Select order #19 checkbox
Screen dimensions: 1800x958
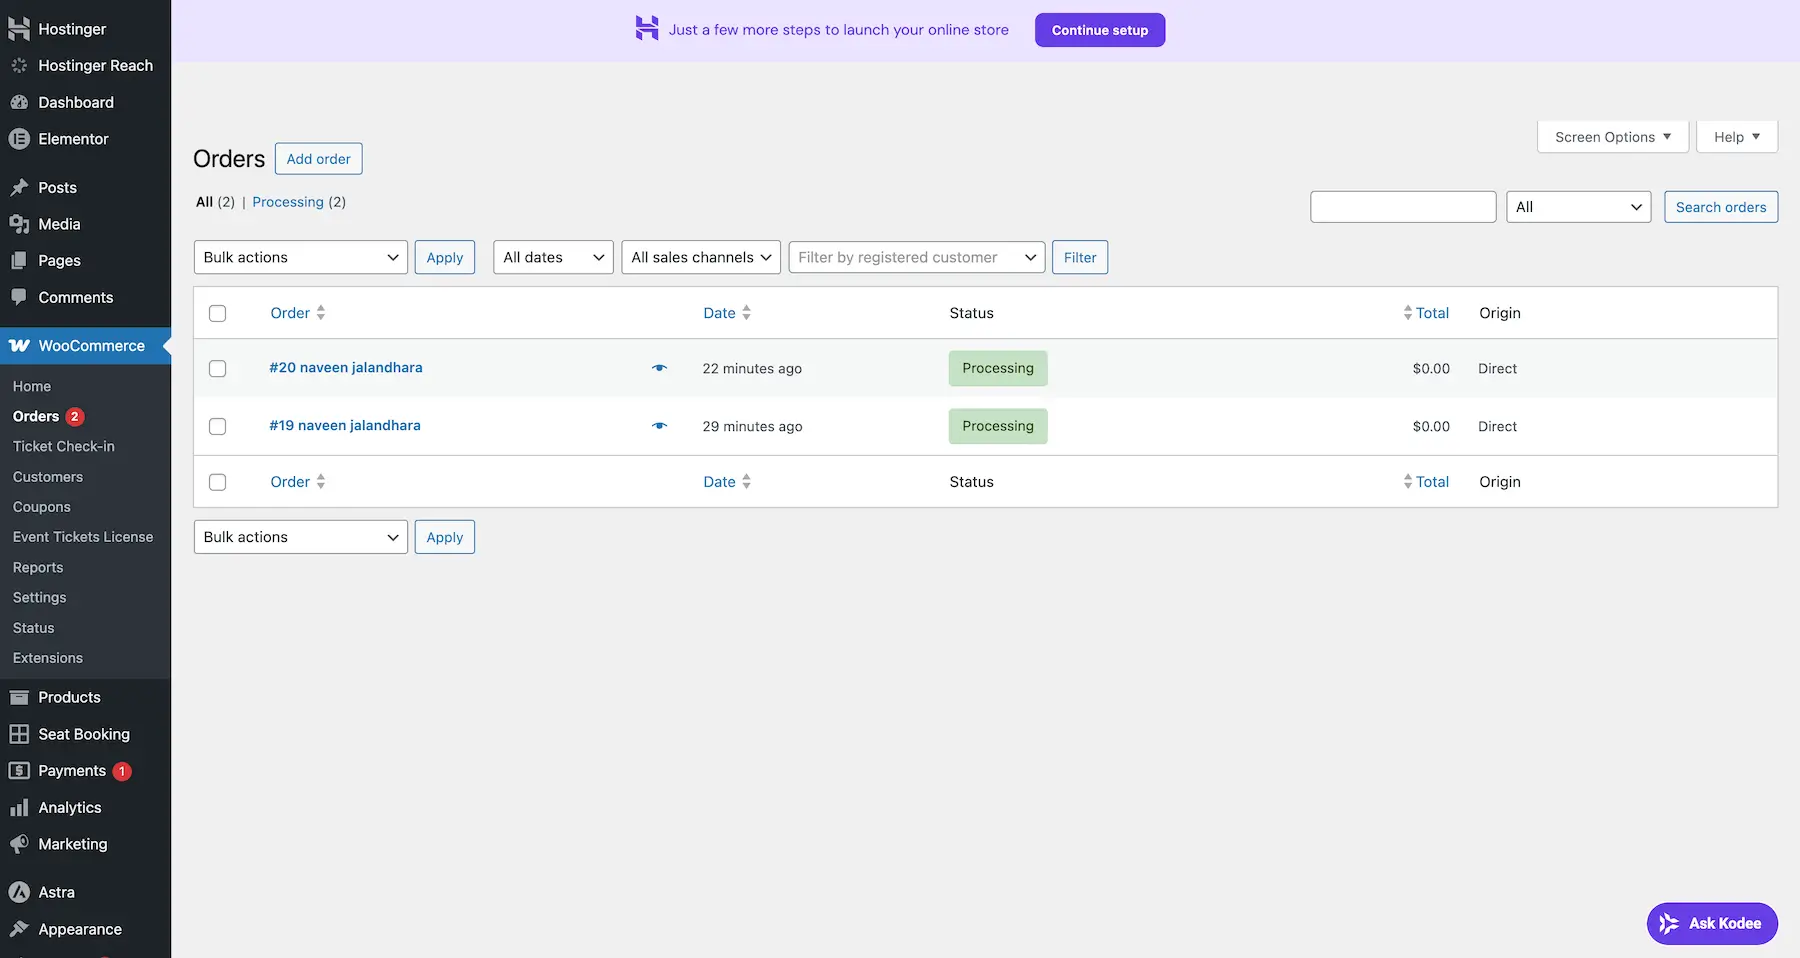tap(217, 427)
